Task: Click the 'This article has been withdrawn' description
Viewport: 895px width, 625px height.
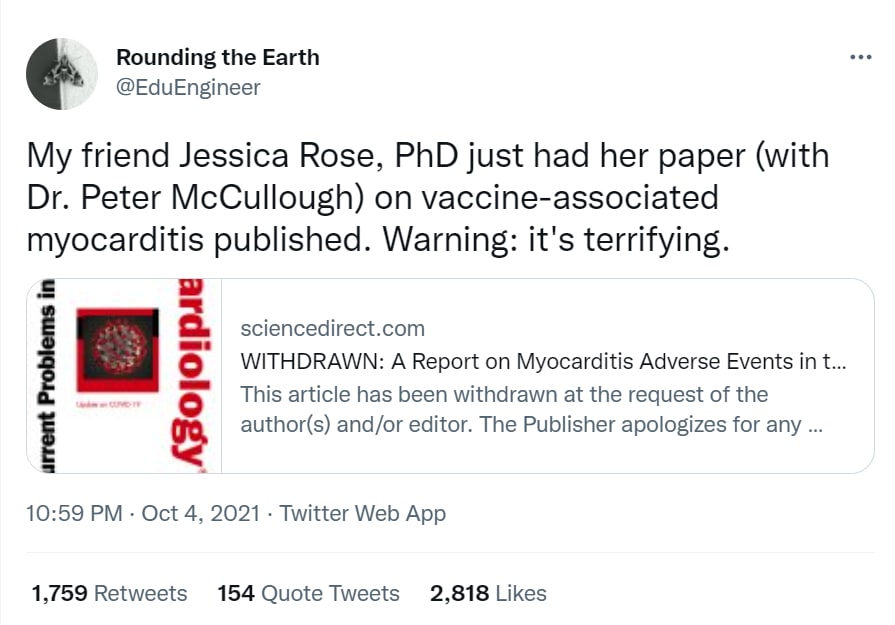Action: click(x=531, y=408)
